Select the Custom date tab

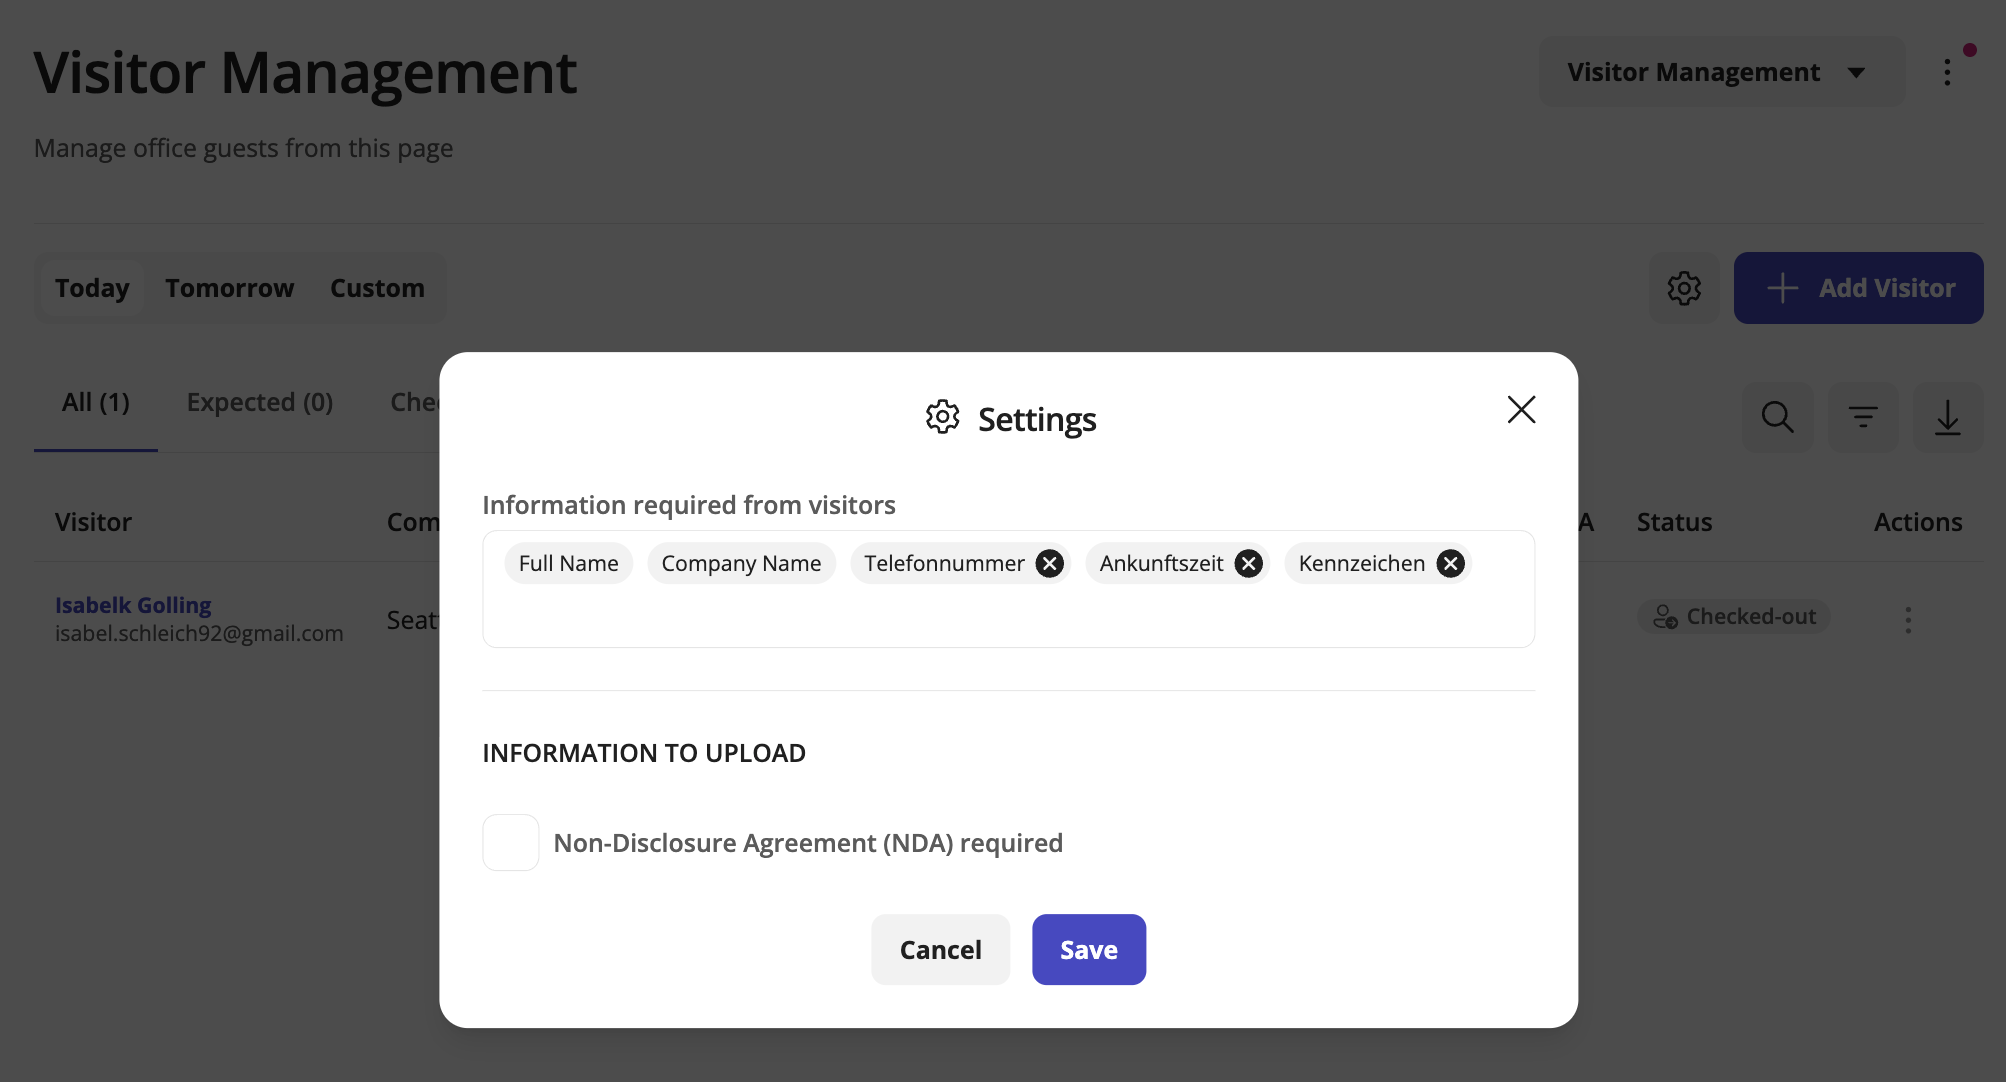pos(377,288)
